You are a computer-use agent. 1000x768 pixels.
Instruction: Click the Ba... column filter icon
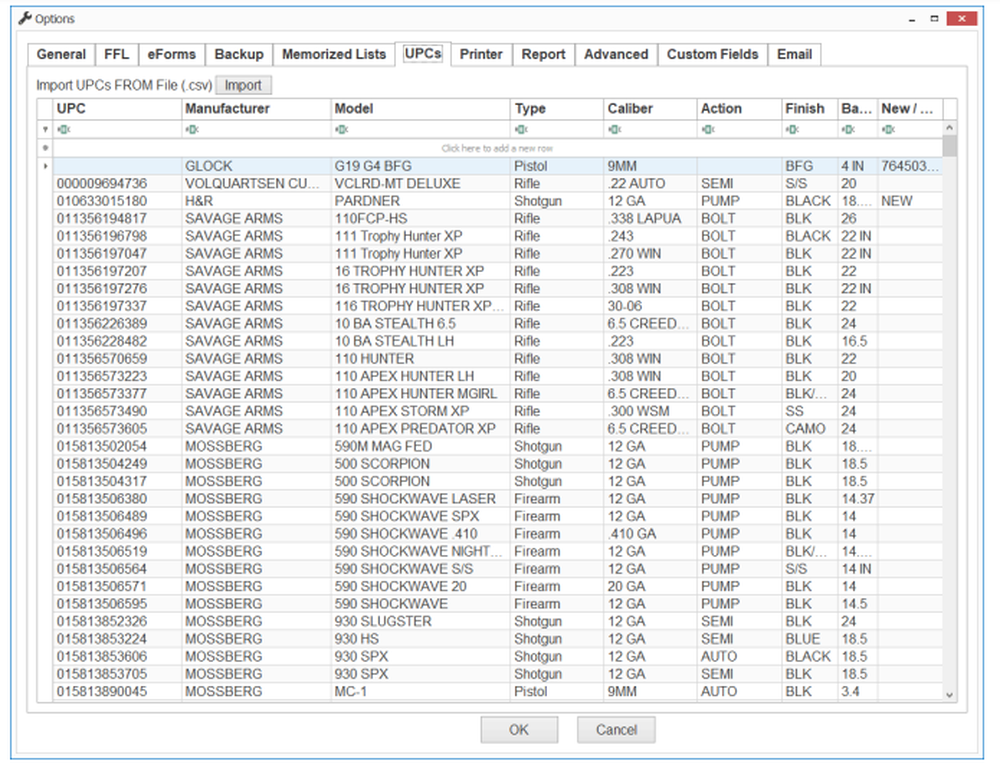pos(848,129)
